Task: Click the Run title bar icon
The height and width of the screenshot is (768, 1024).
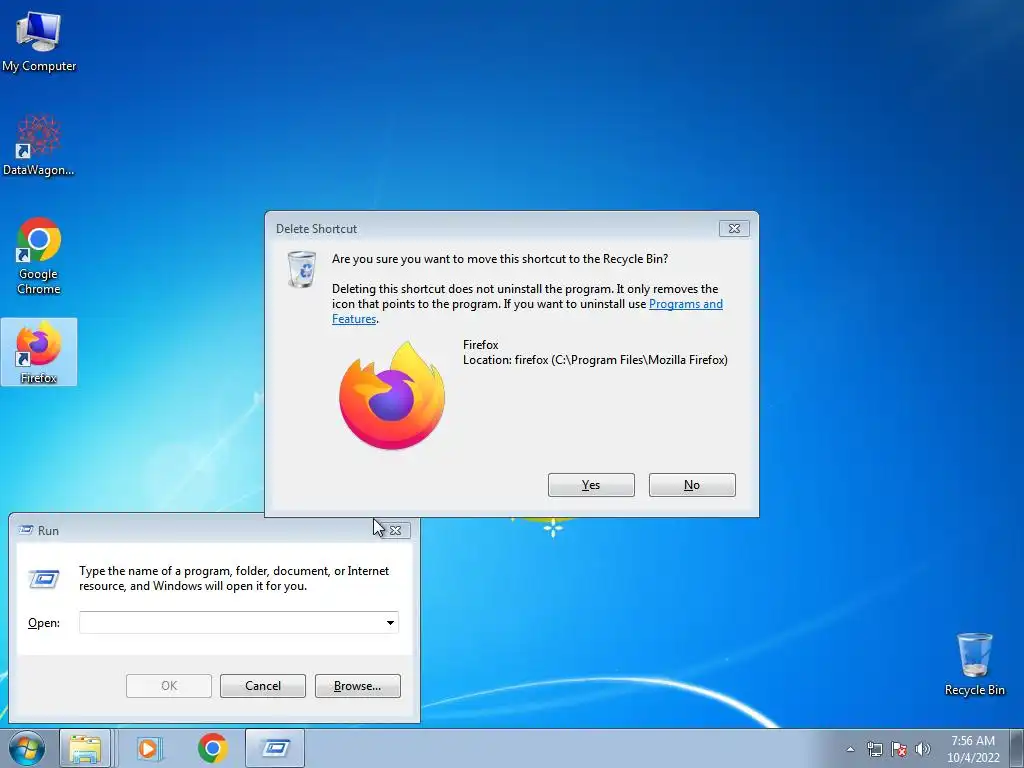Action: (25, 530)
